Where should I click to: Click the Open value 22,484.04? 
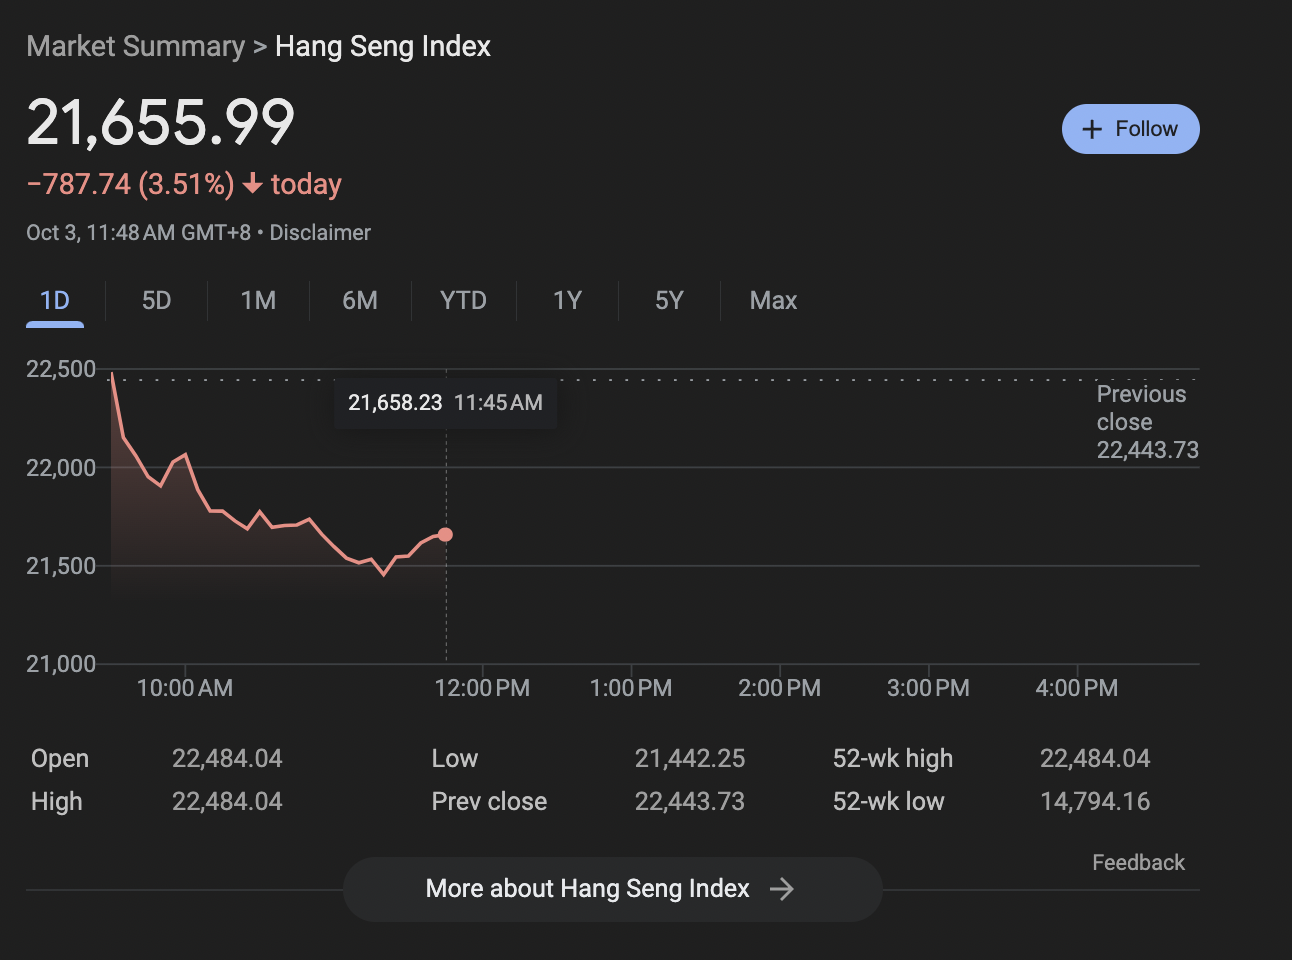[x=227, y=759]
